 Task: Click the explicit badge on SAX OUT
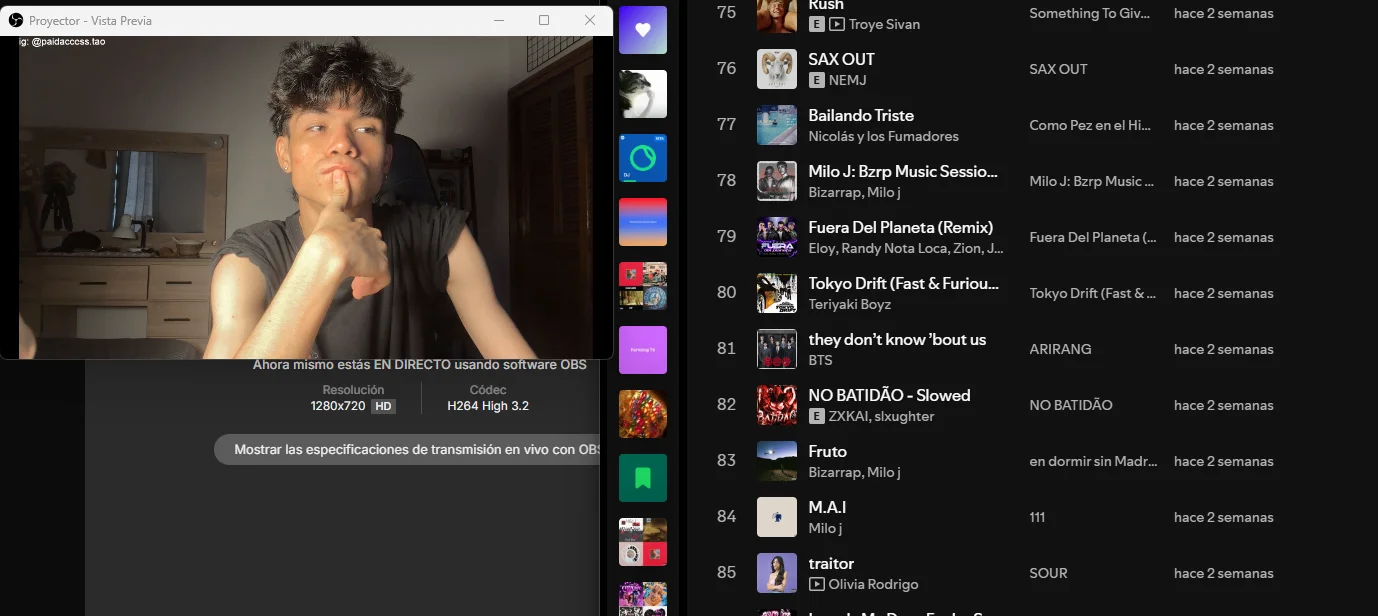[x=816, y=80]
